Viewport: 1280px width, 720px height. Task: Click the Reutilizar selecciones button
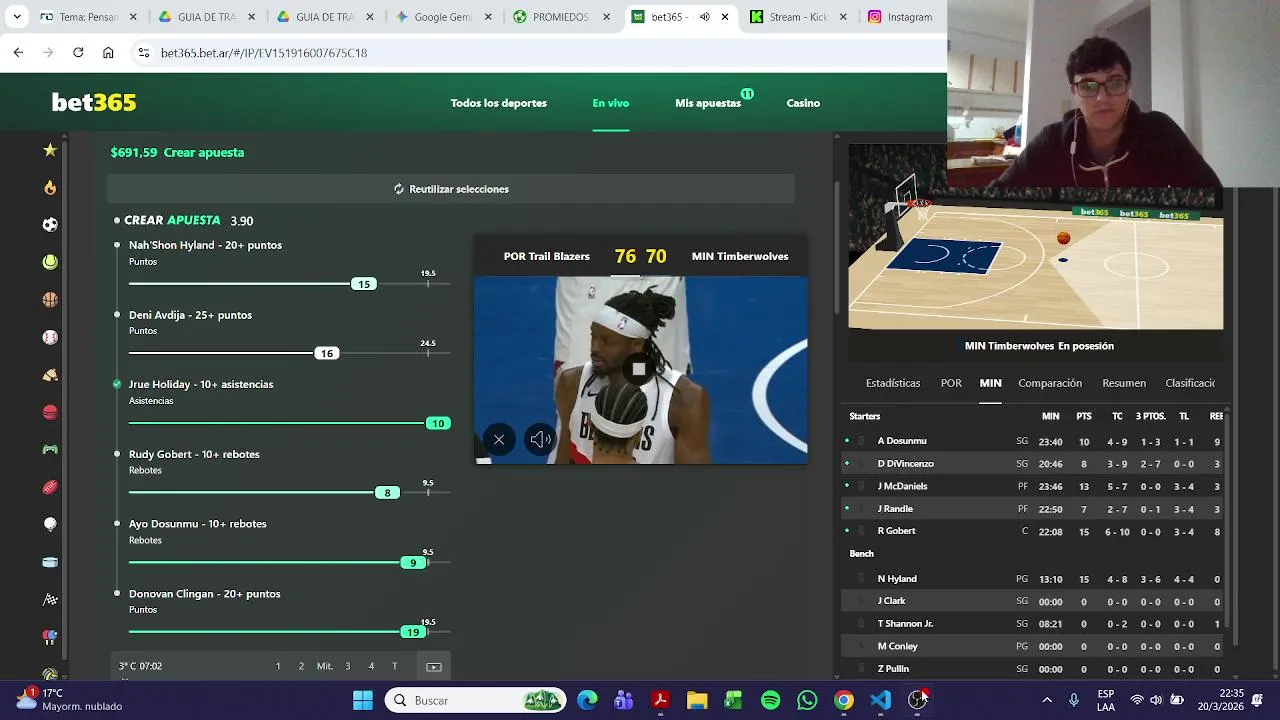(451, 189)
